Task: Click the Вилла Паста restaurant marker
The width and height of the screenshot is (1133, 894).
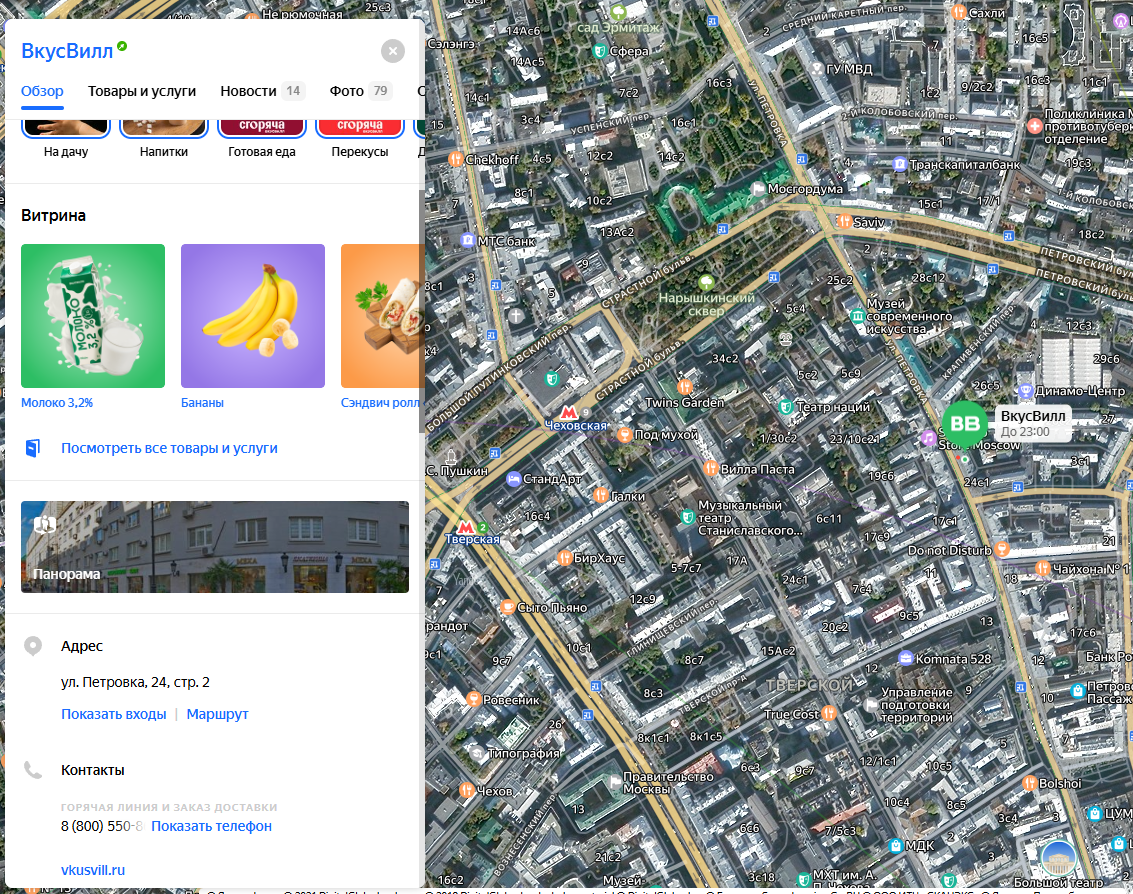Action: [710, 469]
